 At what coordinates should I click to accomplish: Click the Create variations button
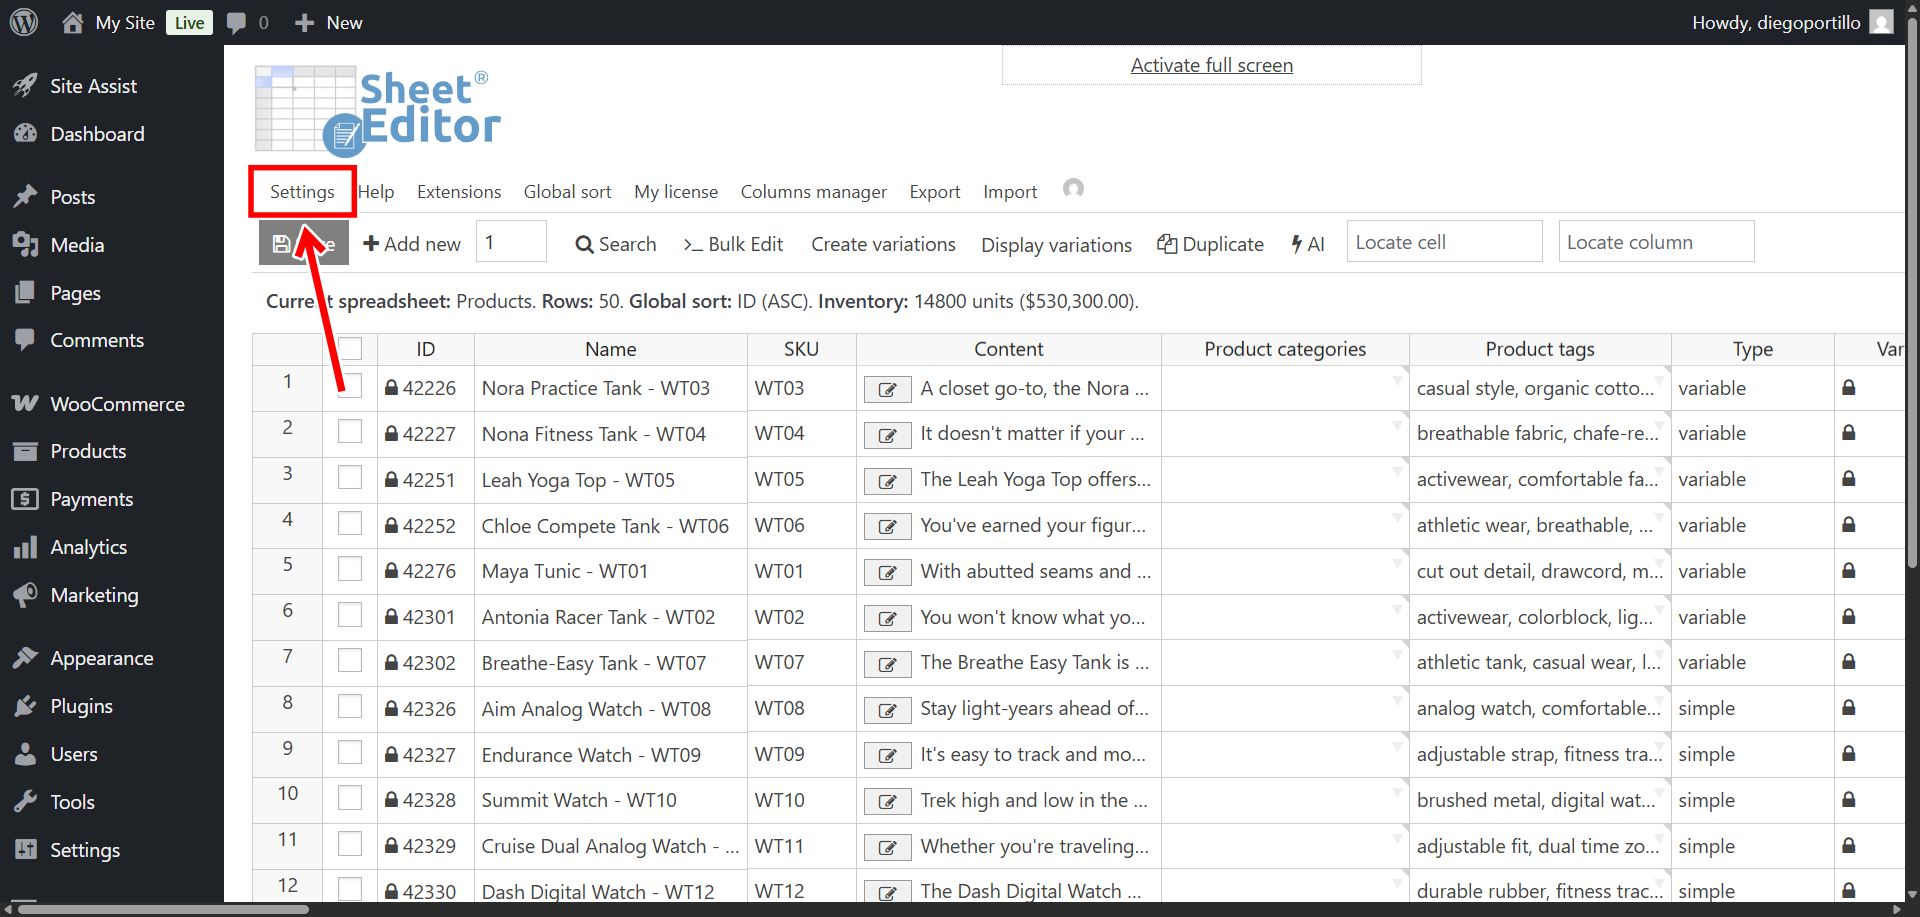click(883, 244)
